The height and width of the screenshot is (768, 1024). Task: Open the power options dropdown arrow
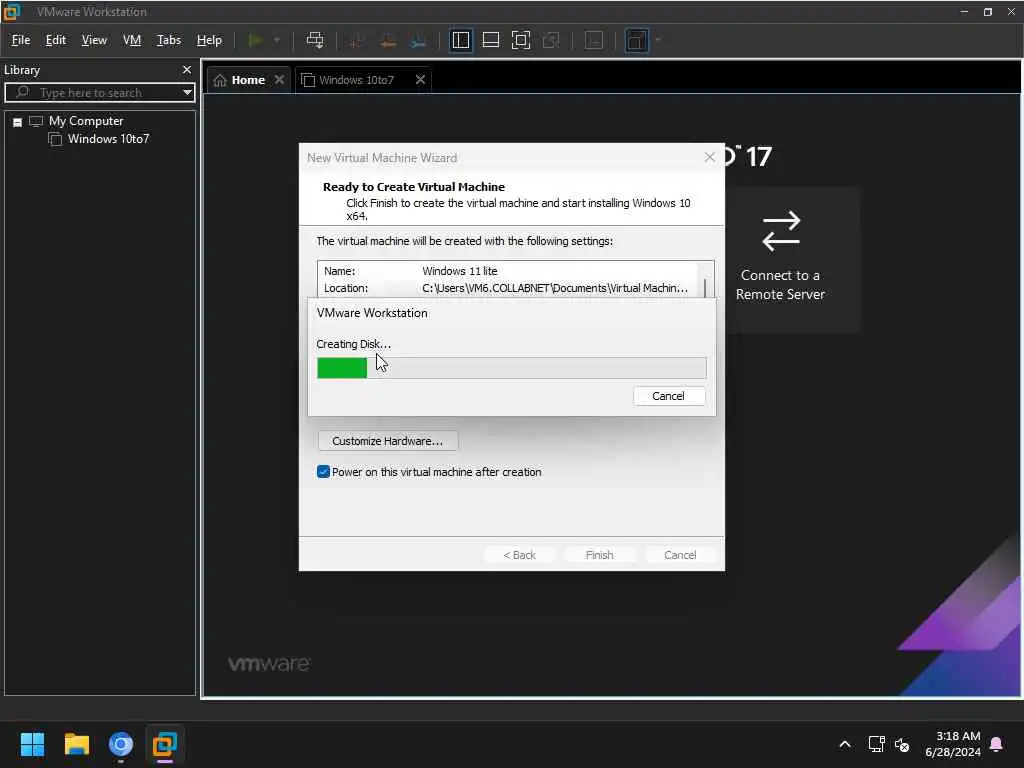point(277,40)
